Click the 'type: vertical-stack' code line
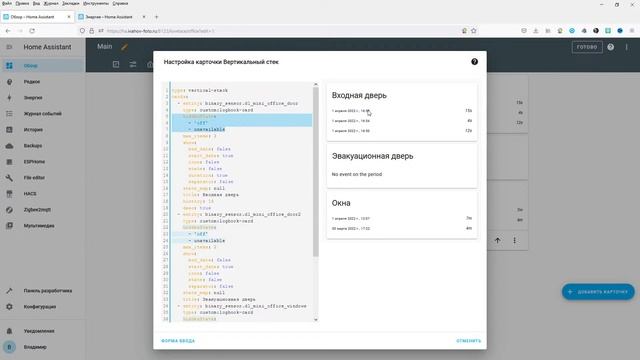 pos(200,90)
